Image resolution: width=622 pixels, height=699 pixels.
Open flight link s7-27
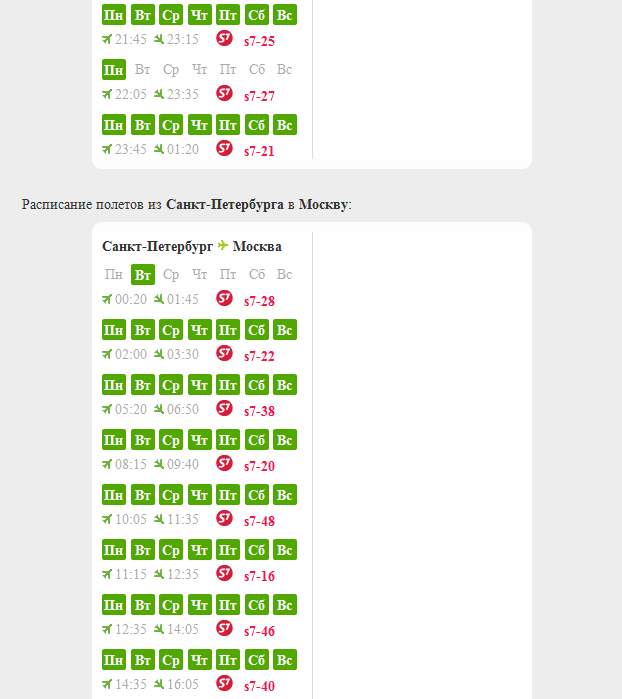pyautogui.click(x=259, y=96)
